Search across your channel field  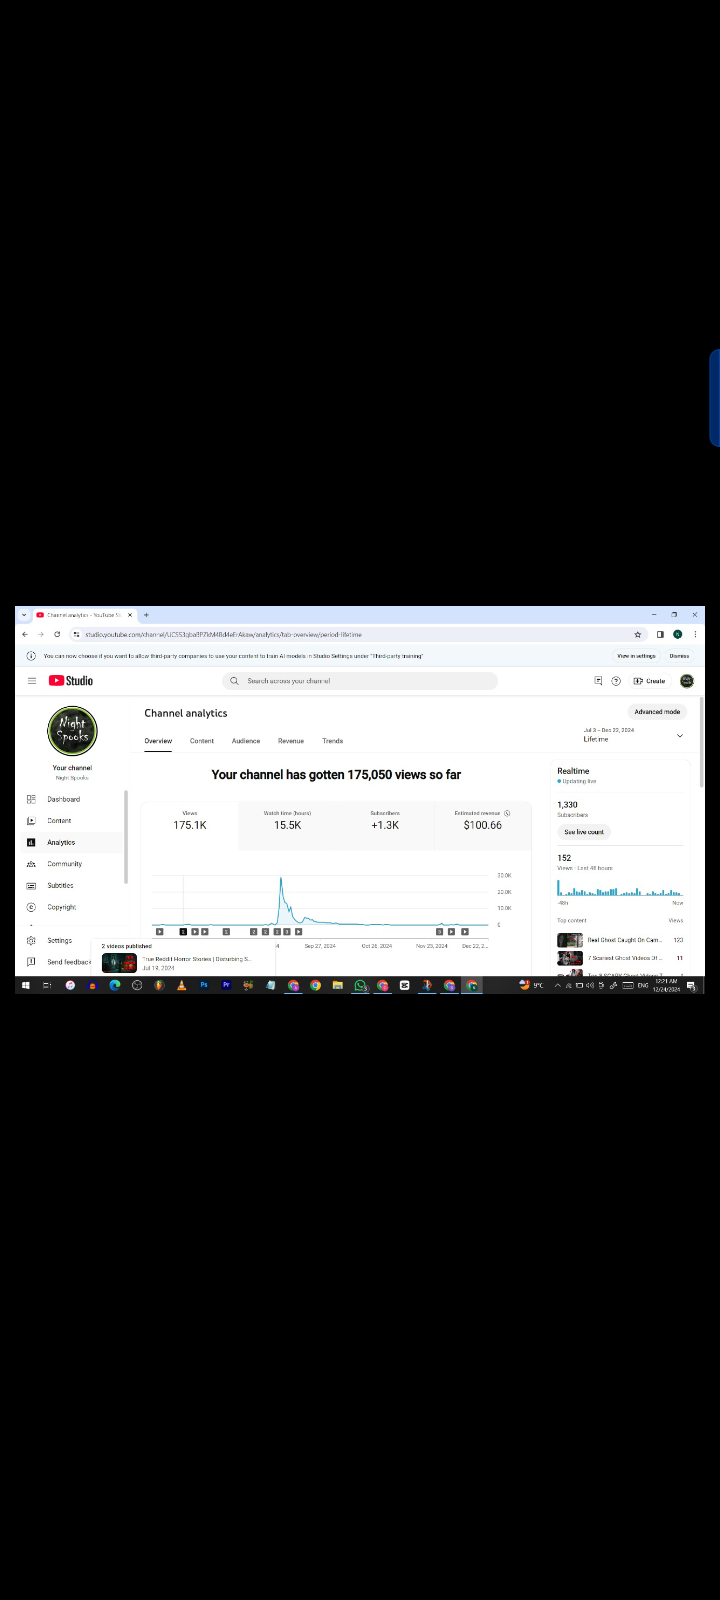coord(360,681)
